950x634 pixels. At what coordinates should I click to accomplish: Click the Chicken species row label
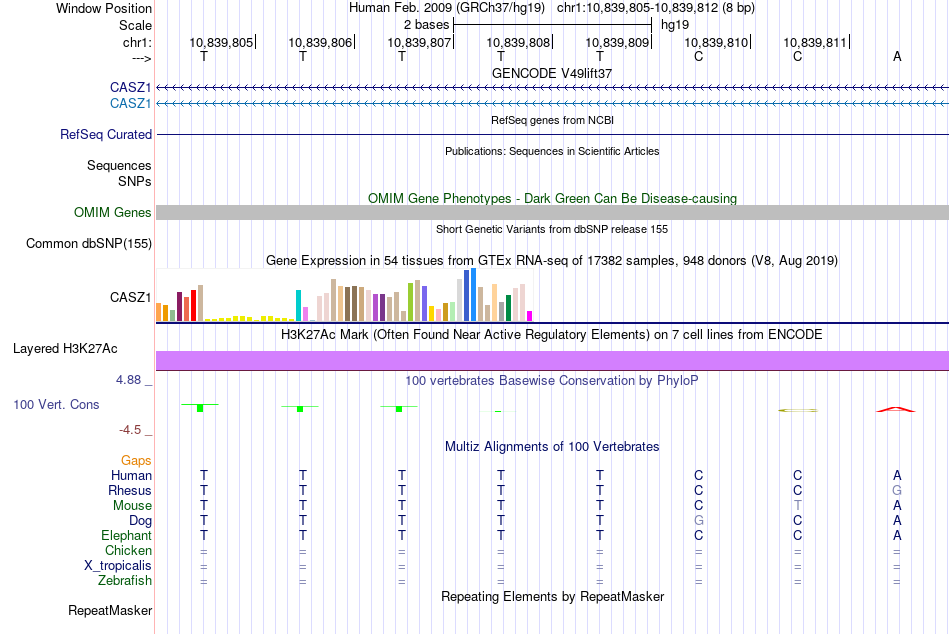(x=128, y=550)
